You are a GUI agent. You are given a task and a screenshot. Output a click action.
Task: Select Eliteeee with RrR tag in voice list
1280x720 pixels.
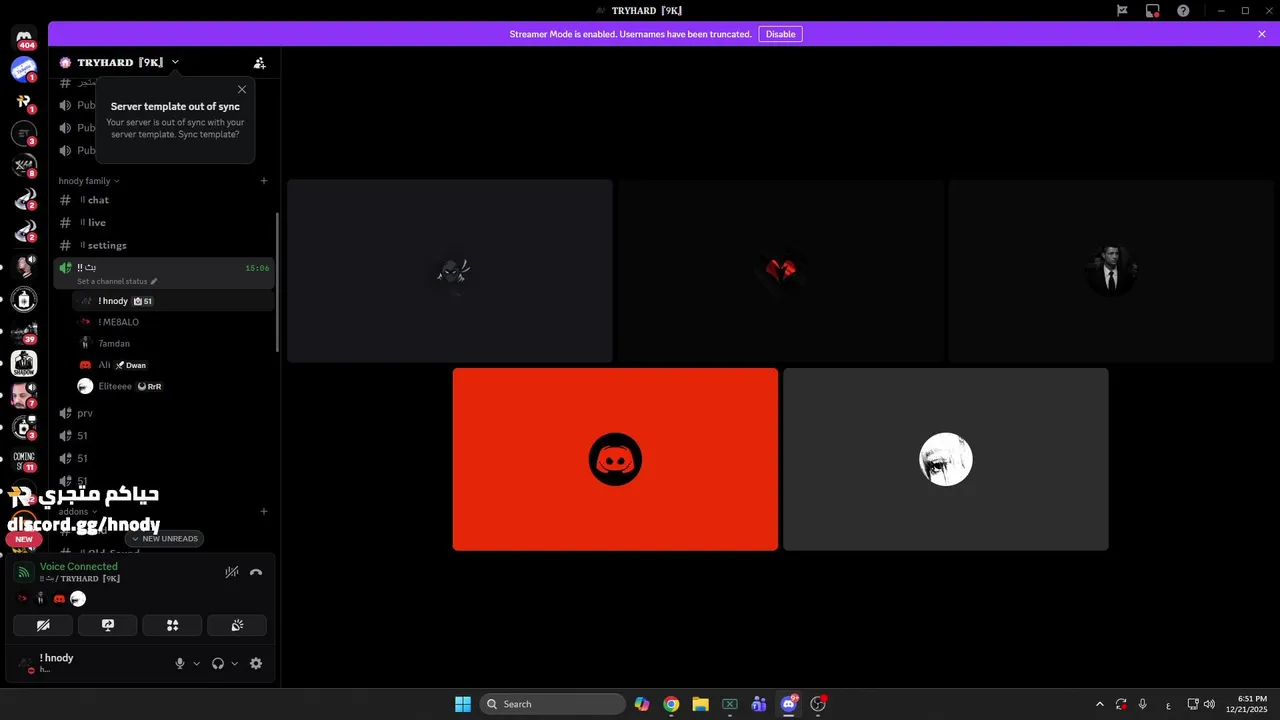coord(173,386)
